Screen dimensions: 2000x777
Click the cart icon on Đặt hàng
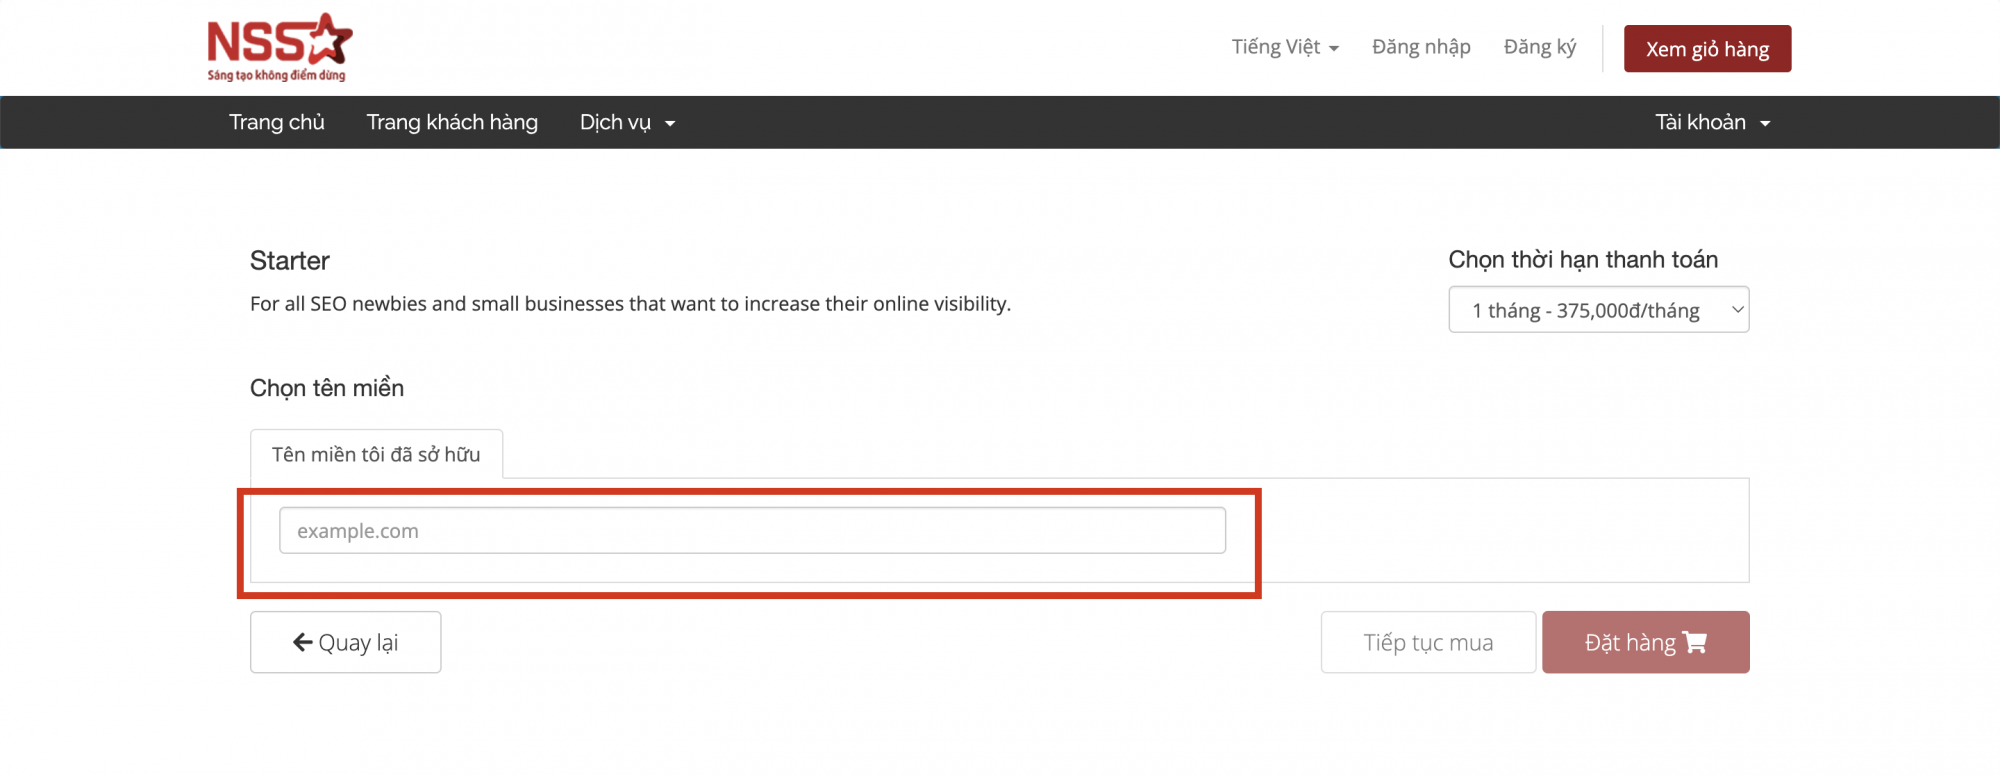[x=1695, y=642]
